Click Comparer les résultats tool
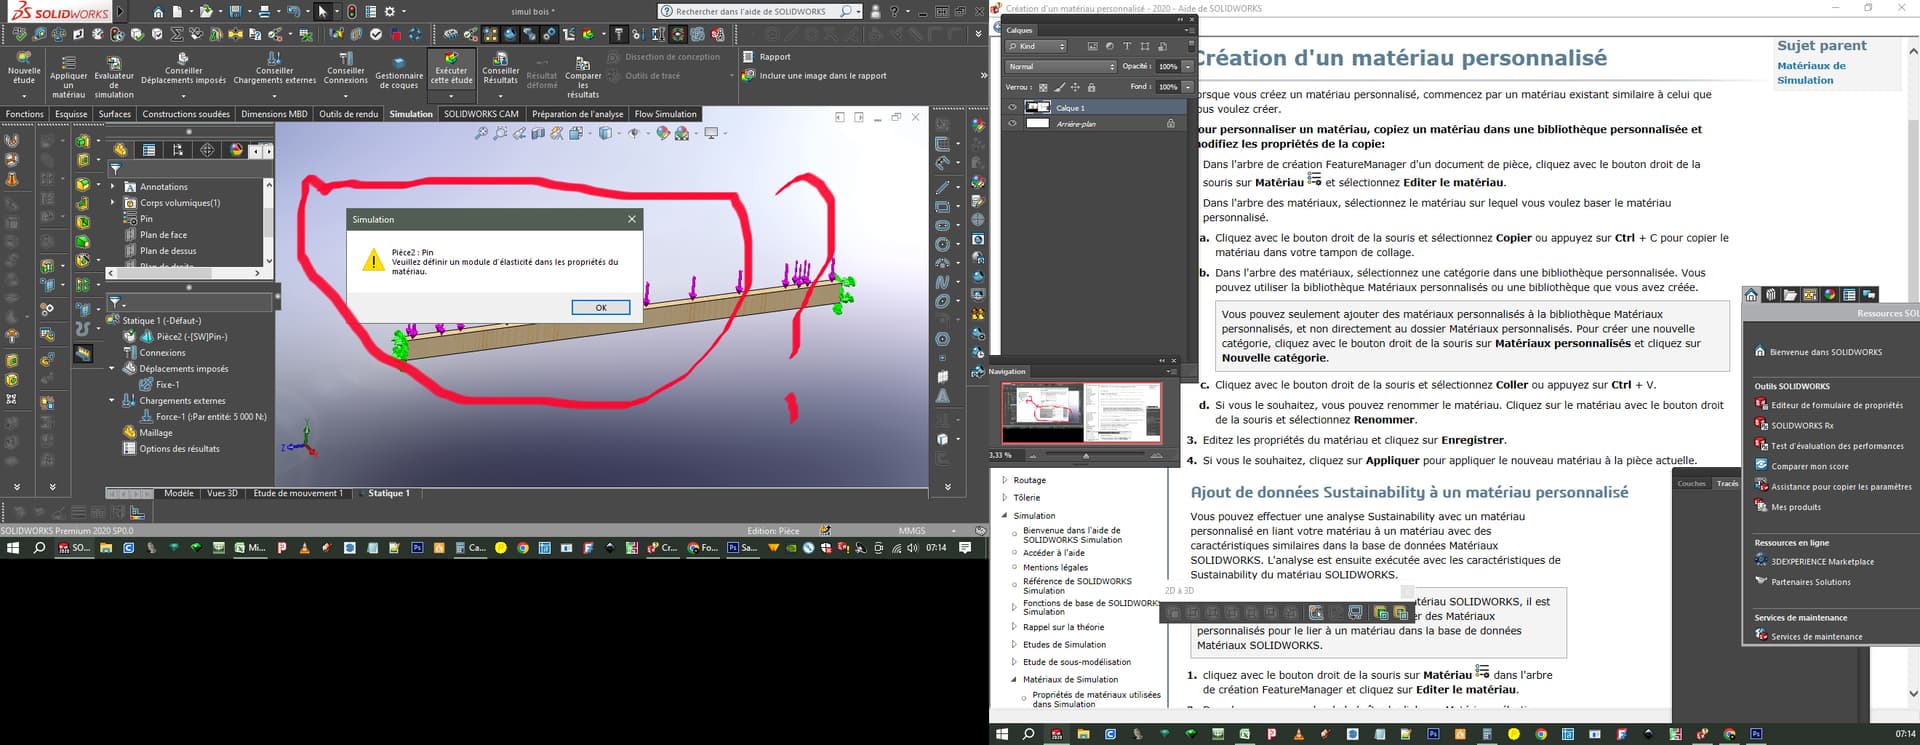The image size is (1920, 745). (583, 76)
